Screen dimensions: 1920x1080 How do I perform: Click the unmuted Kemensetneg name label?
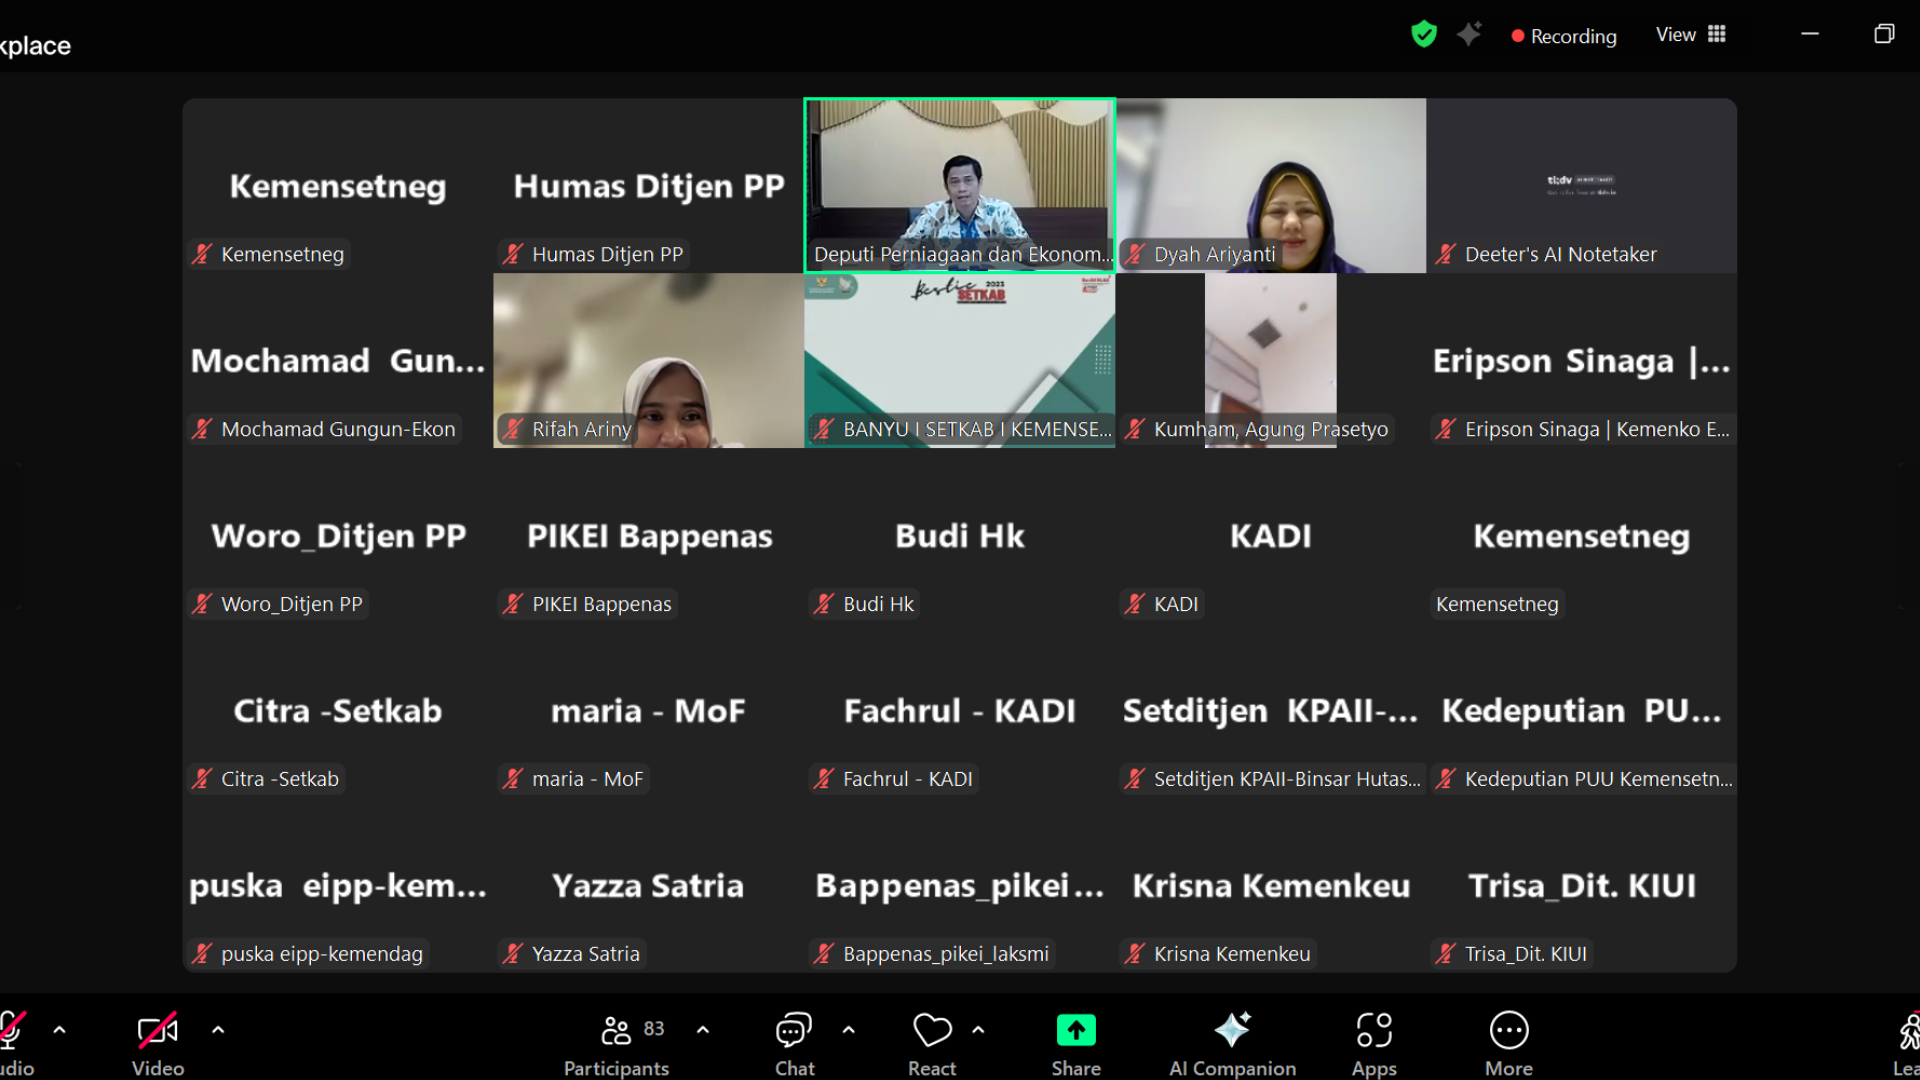1497,604
